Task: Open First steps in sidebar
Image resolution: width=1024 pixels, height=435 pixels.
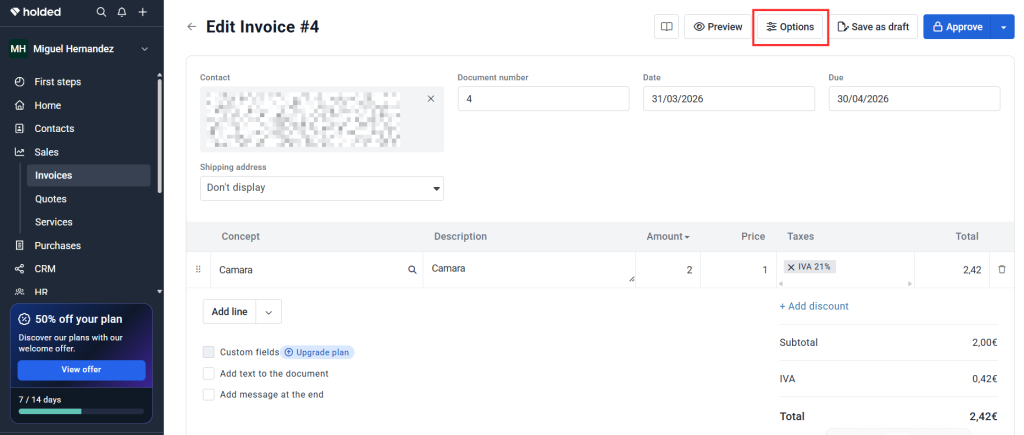Action: click(x=58, y=82)
